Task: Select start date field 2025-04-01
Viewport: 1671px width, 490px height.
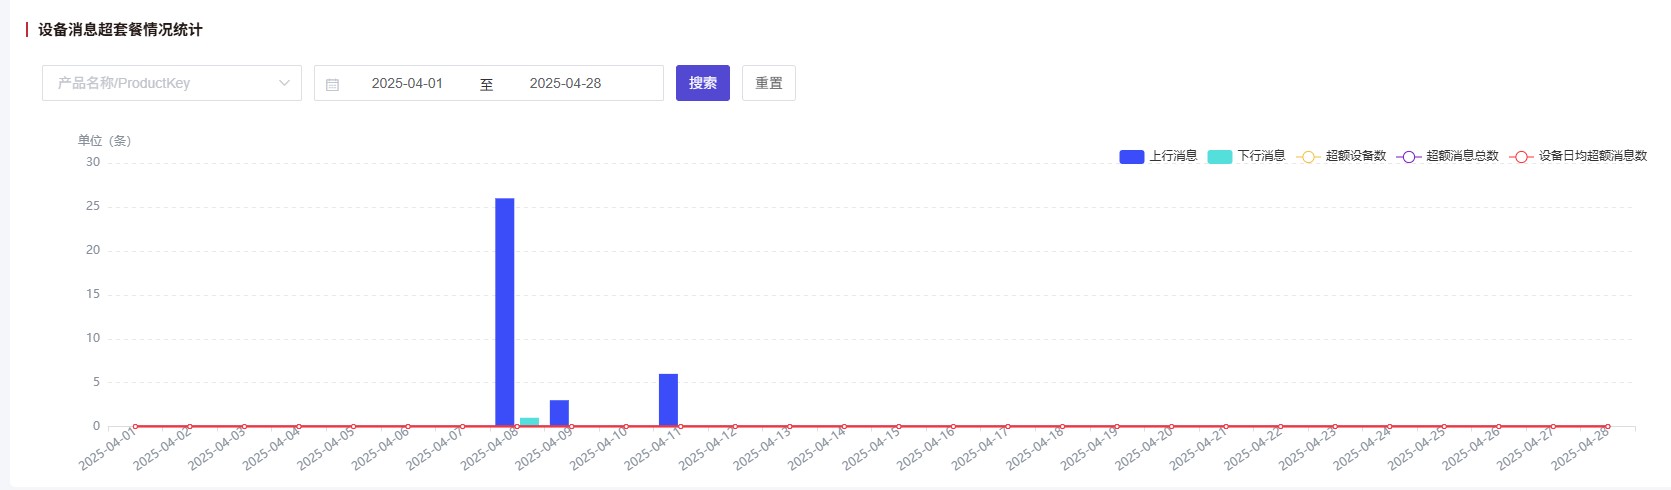Action: (x=407, y=83)
